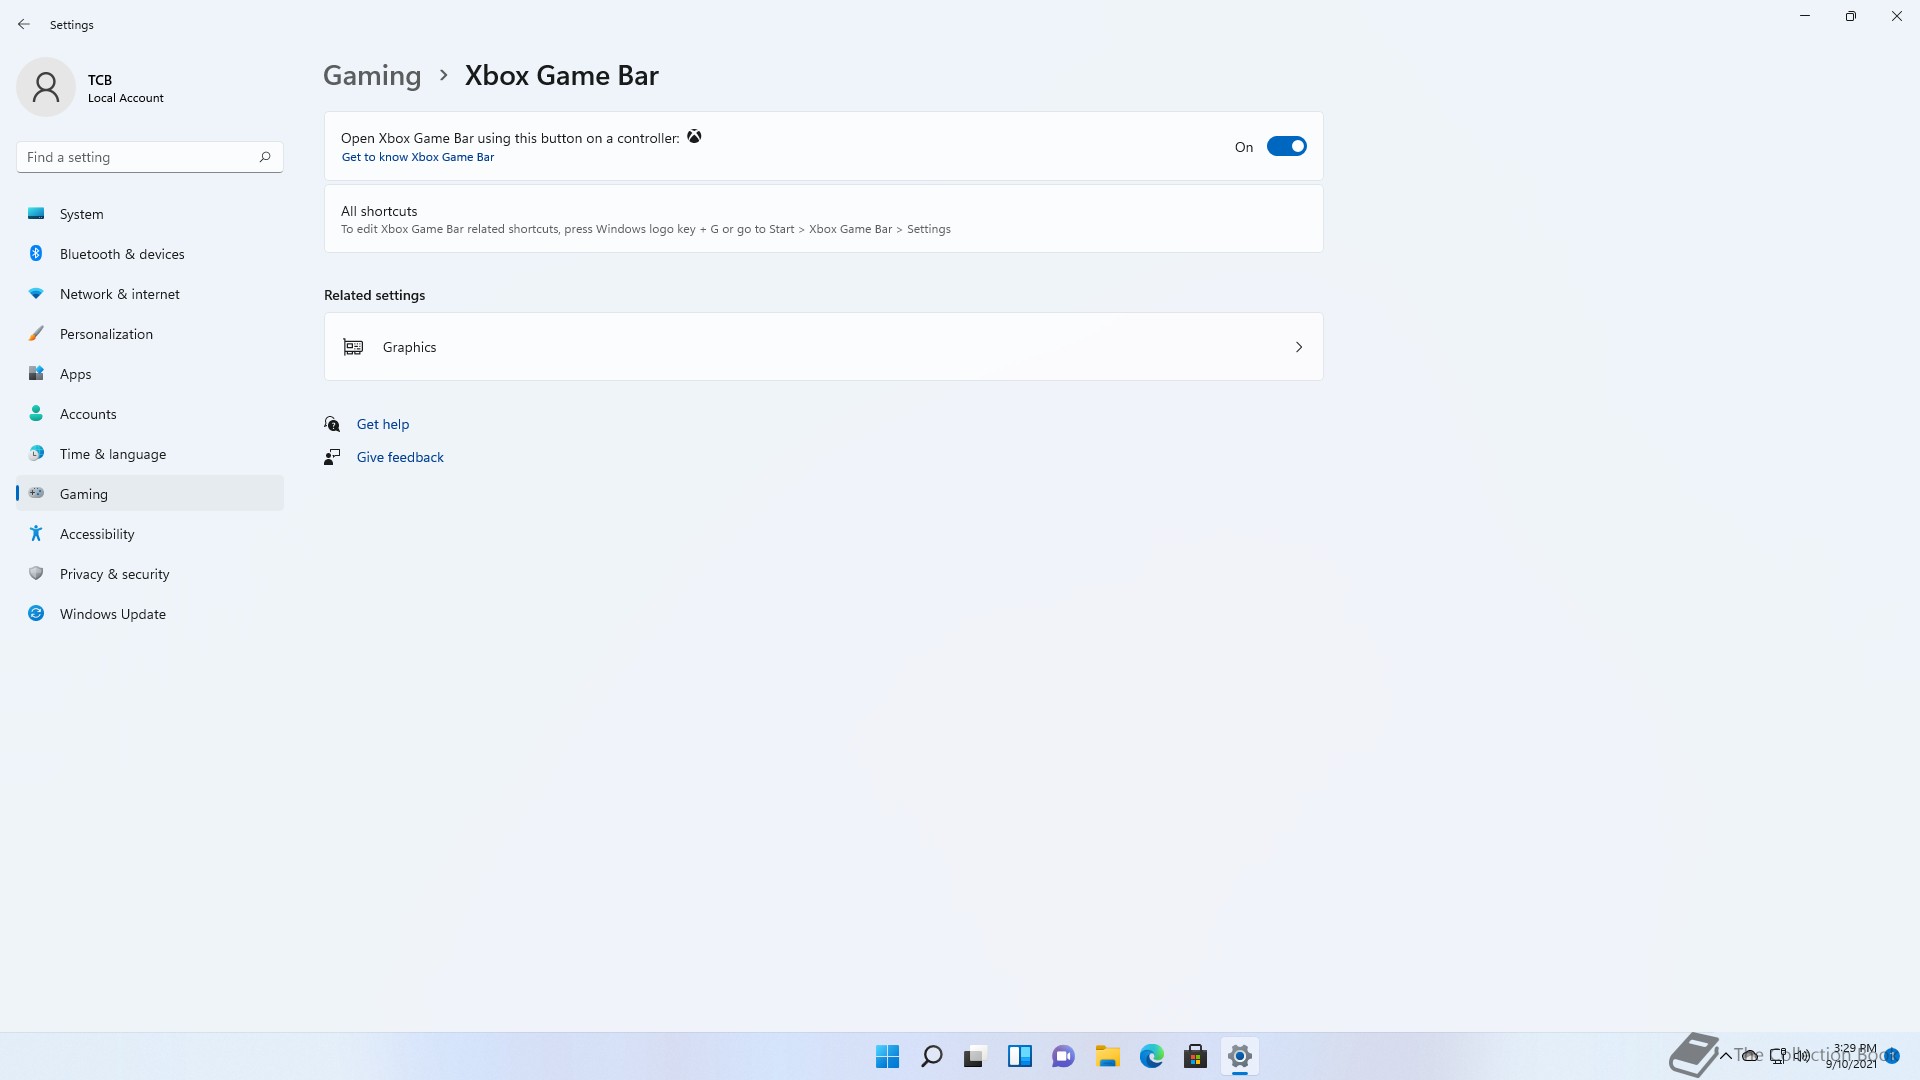Open the Windows Start menu on the taskbar
The height and width of the screenshot is (1080, 1920).
[887, 1056]
